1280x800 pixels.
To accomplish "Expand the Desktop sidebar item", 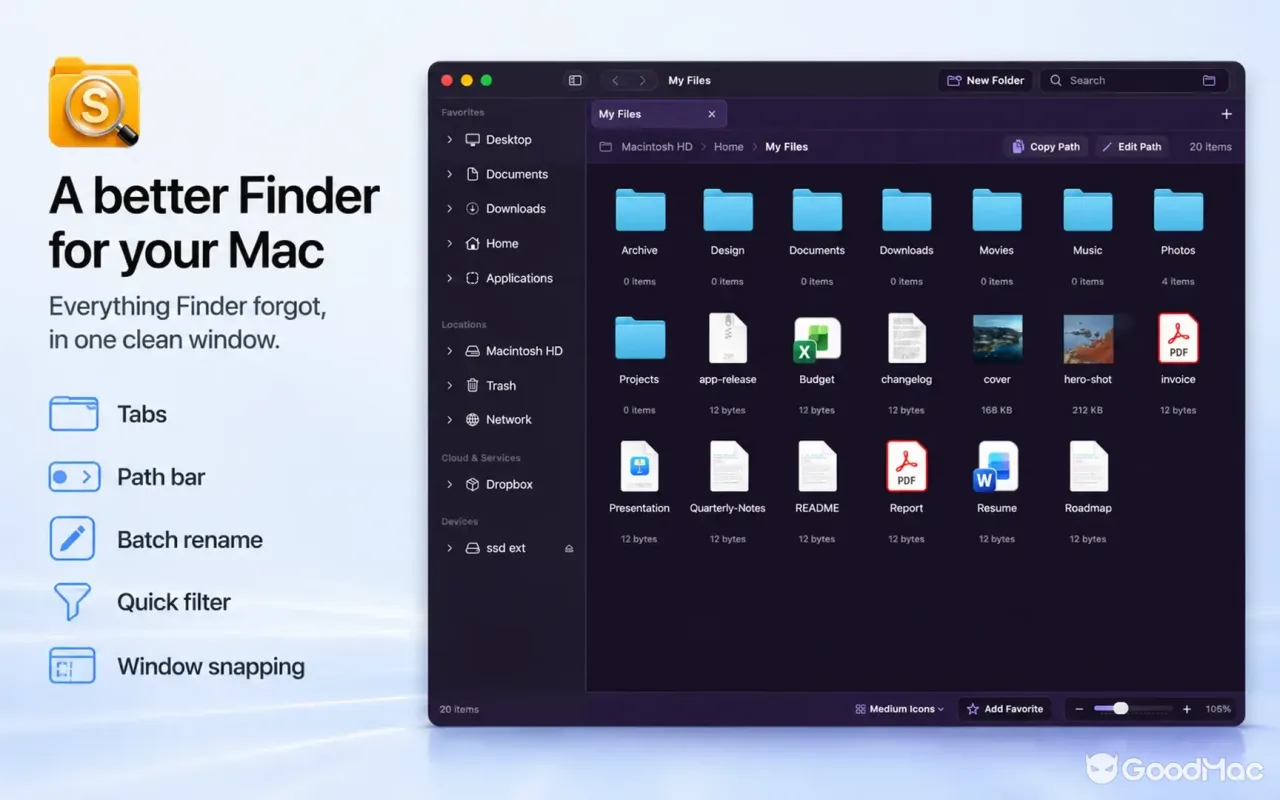I will [450, 140].
